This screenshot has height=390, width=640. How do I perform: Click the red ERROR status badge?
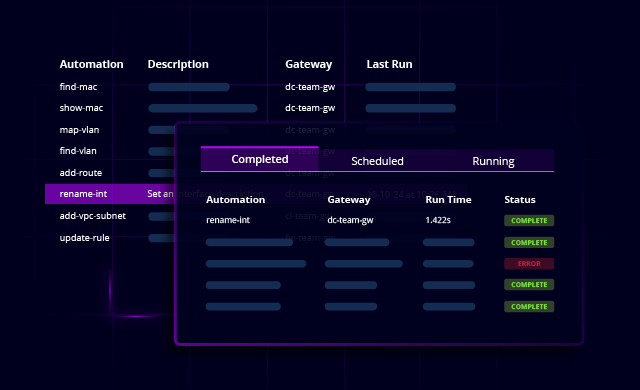[x=529, y=264]
